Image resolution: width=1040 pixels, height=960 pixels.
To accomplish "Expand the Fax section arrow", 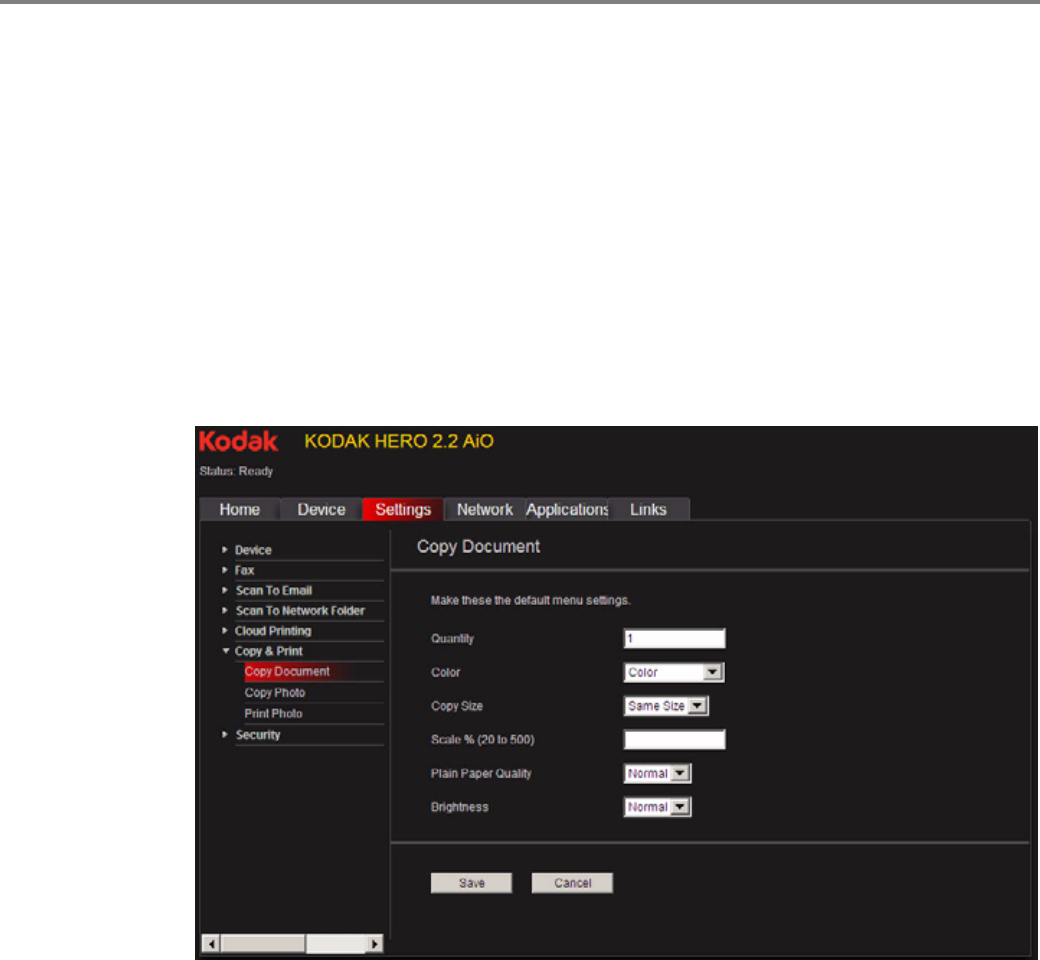I will pos(225,570).
